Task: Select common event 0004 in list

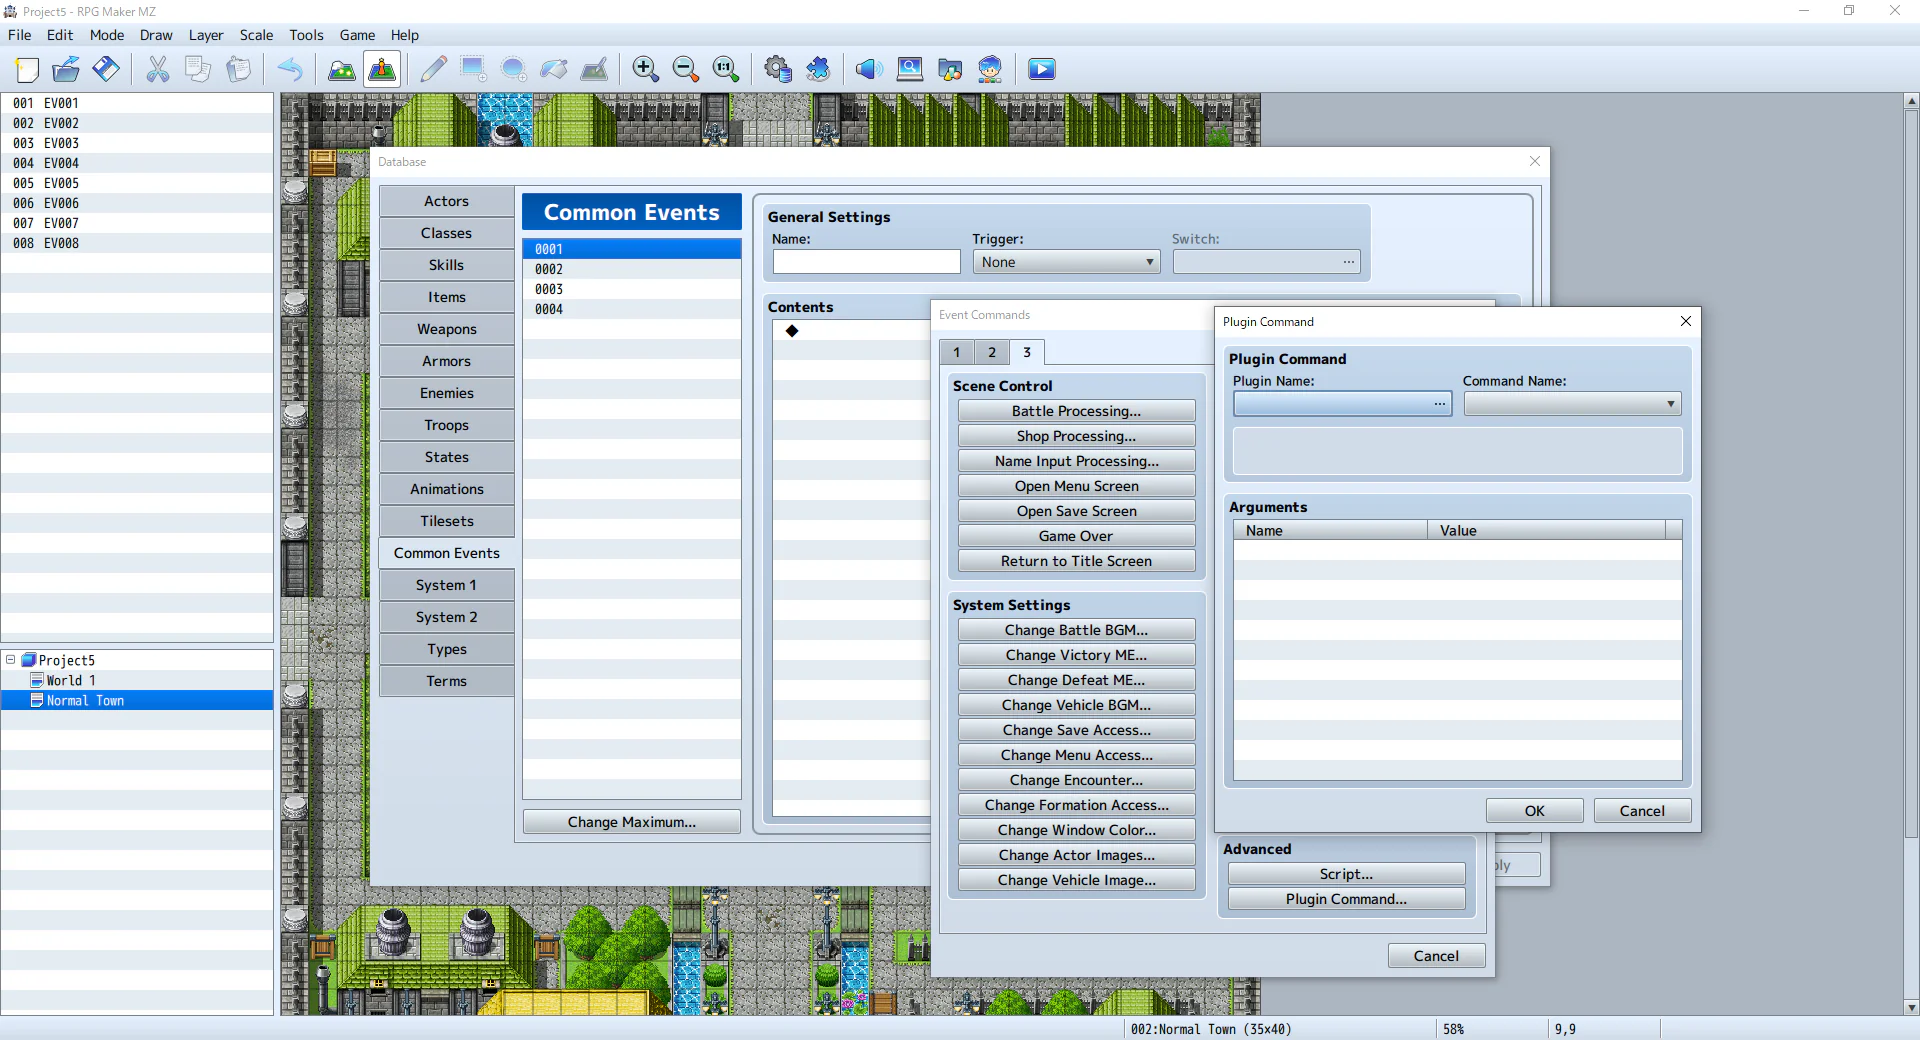Action: (631, 309)
